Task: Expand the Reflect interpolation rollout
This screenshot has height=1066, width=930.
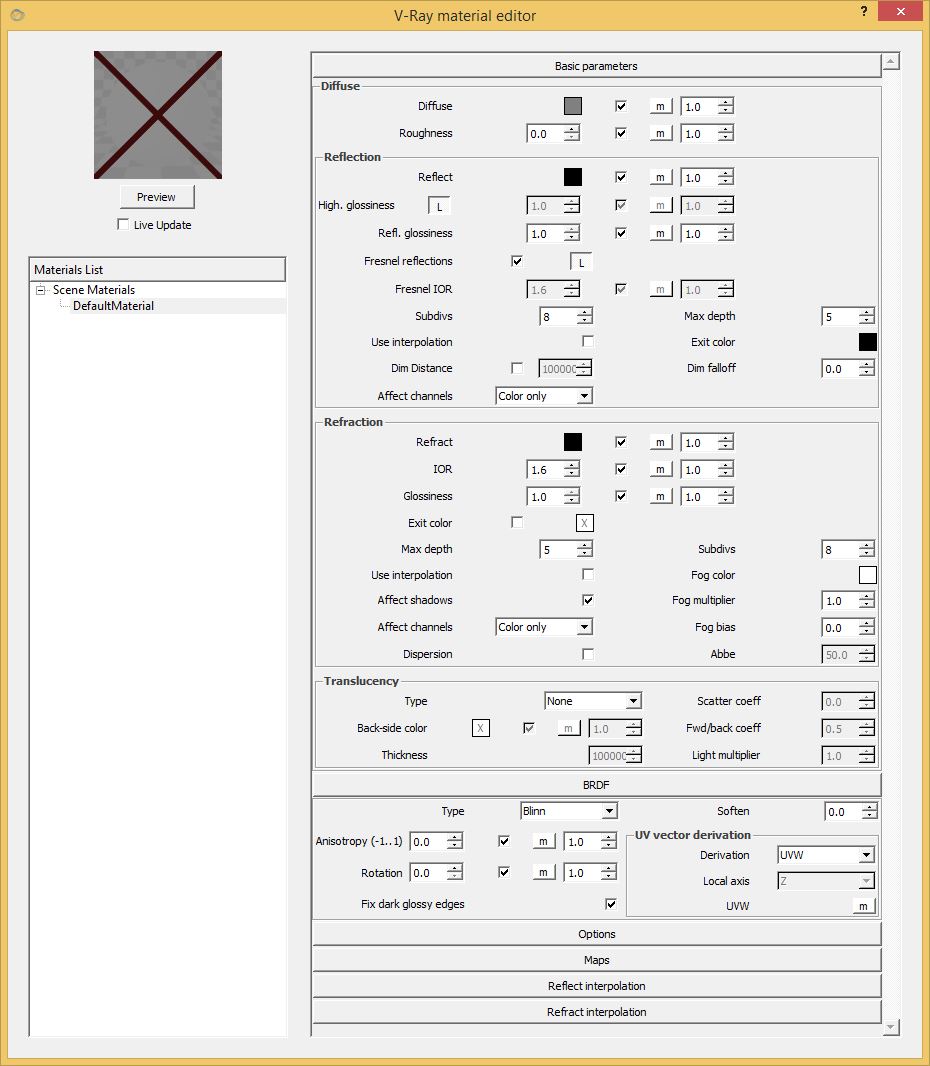Action: point(596,986)
